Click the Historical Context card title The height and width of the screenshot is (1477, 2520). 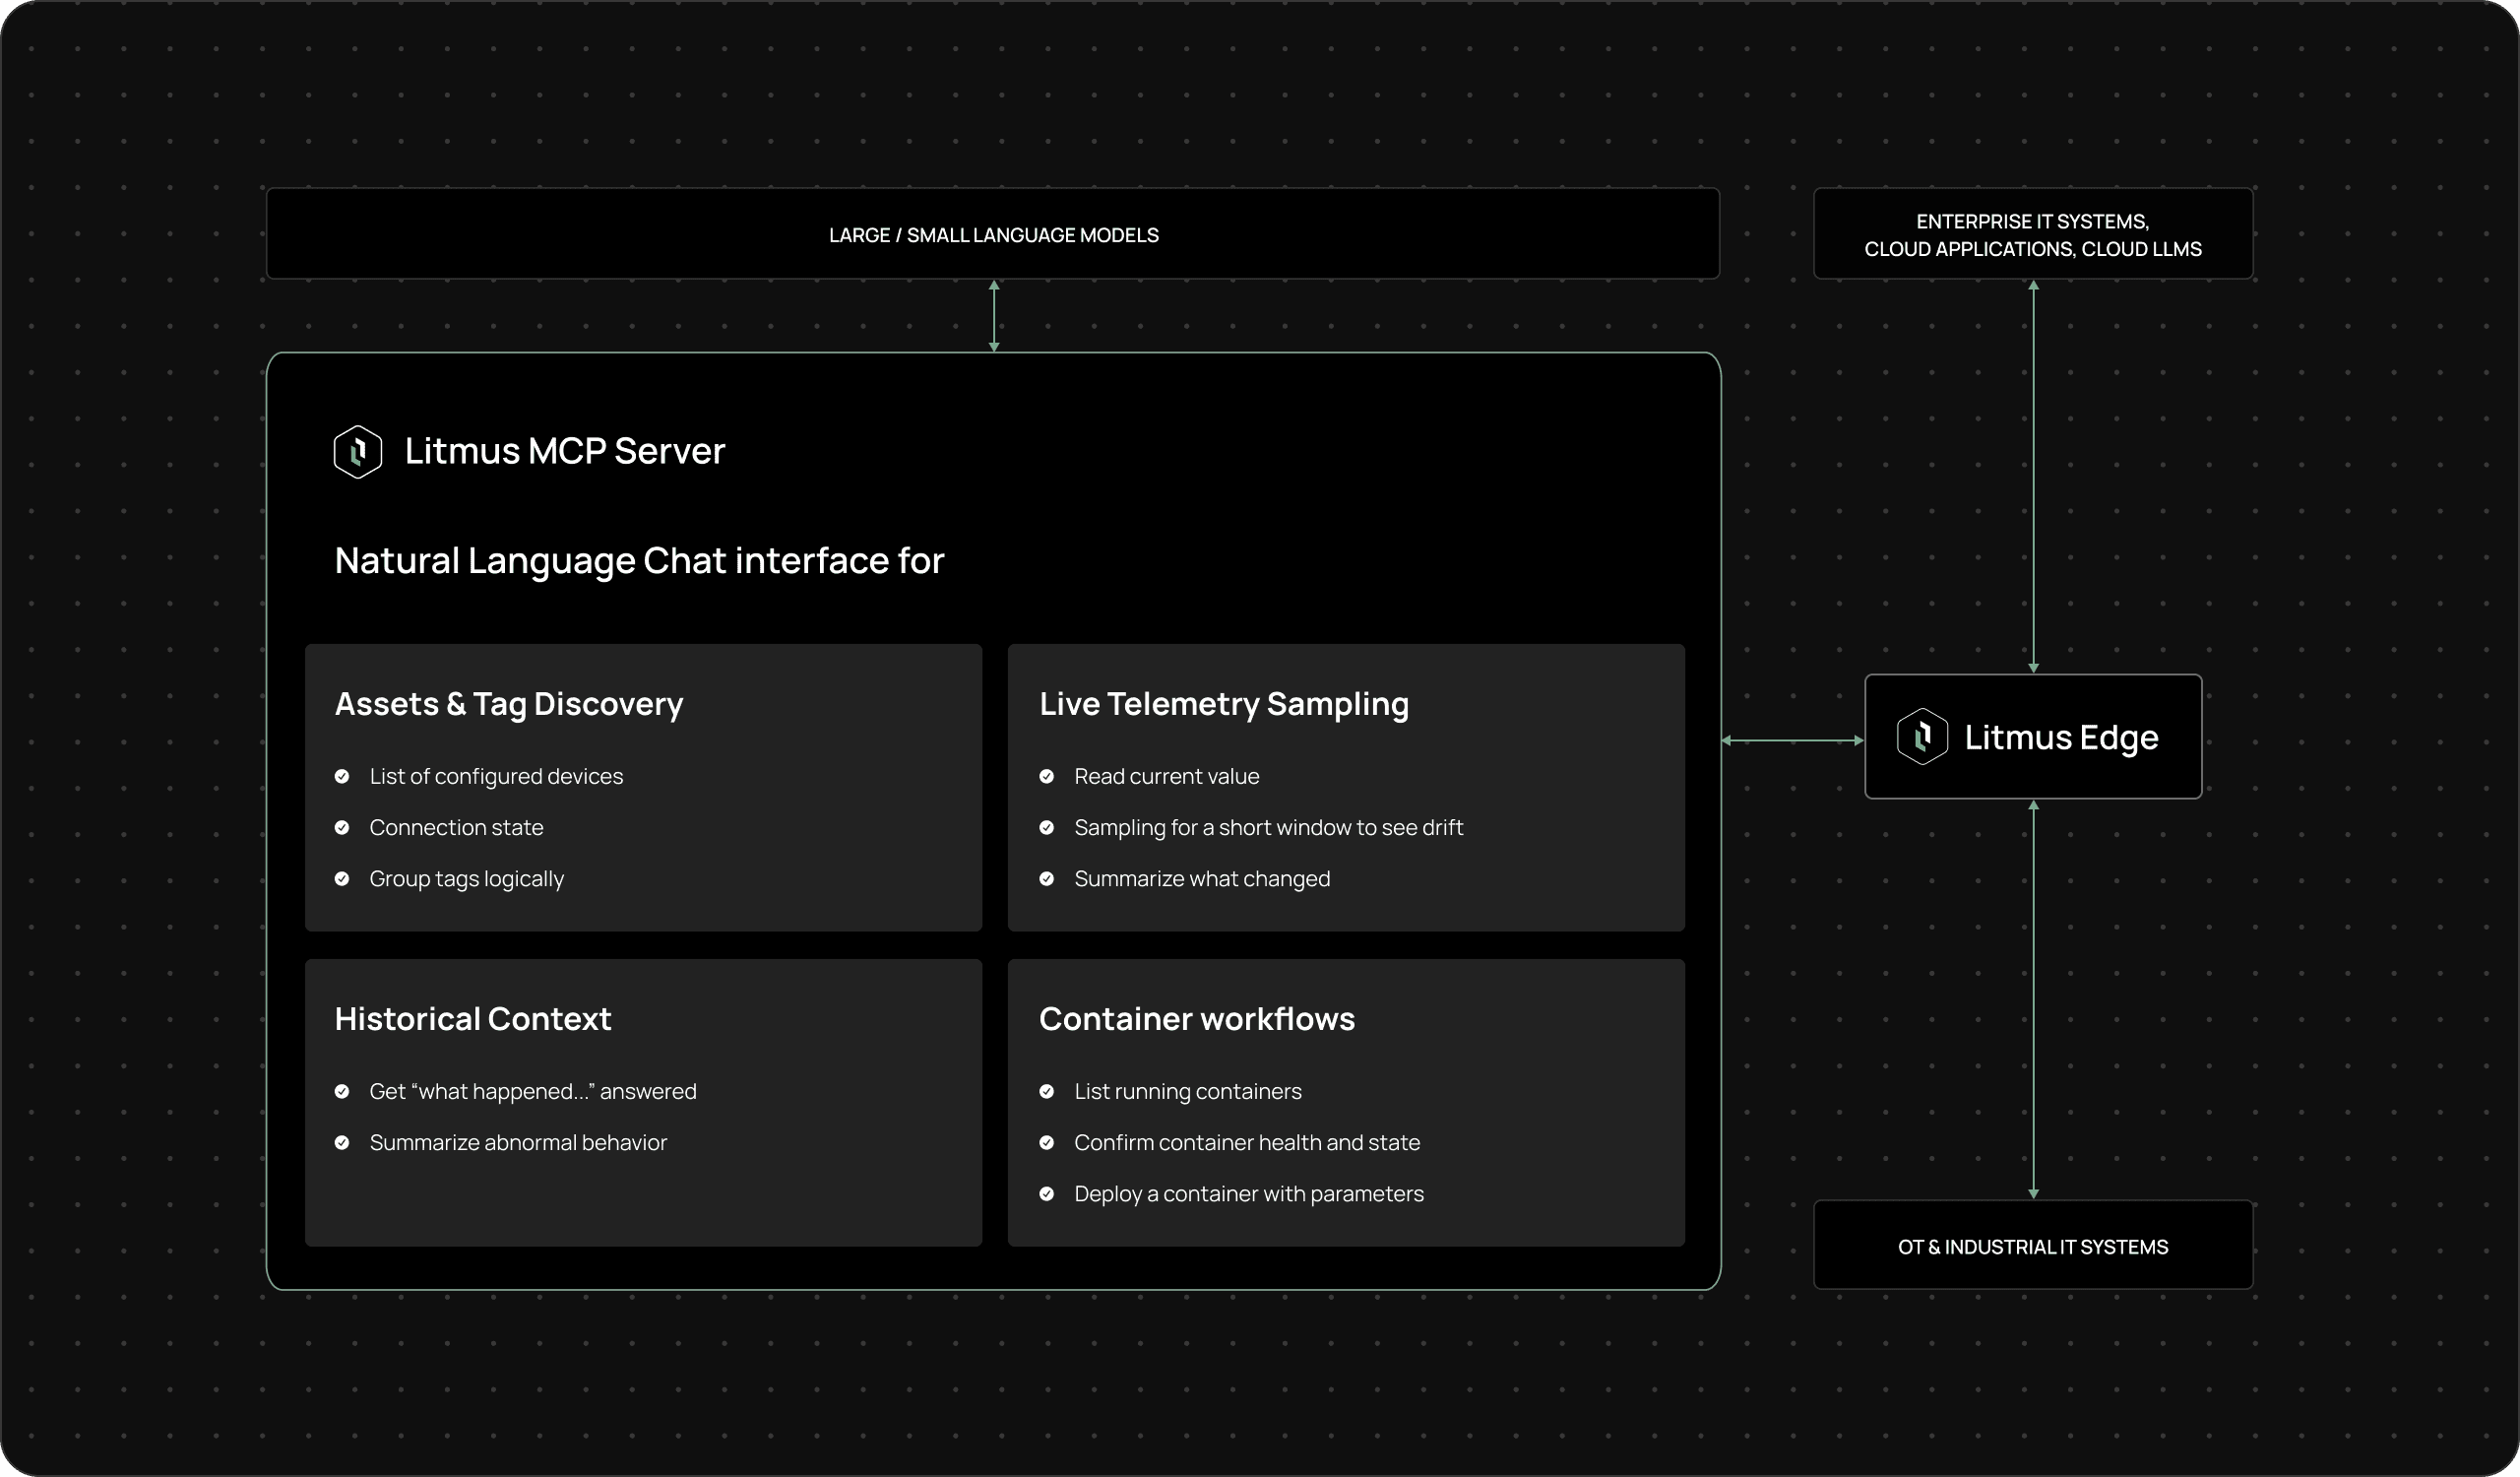[472, 1019]
